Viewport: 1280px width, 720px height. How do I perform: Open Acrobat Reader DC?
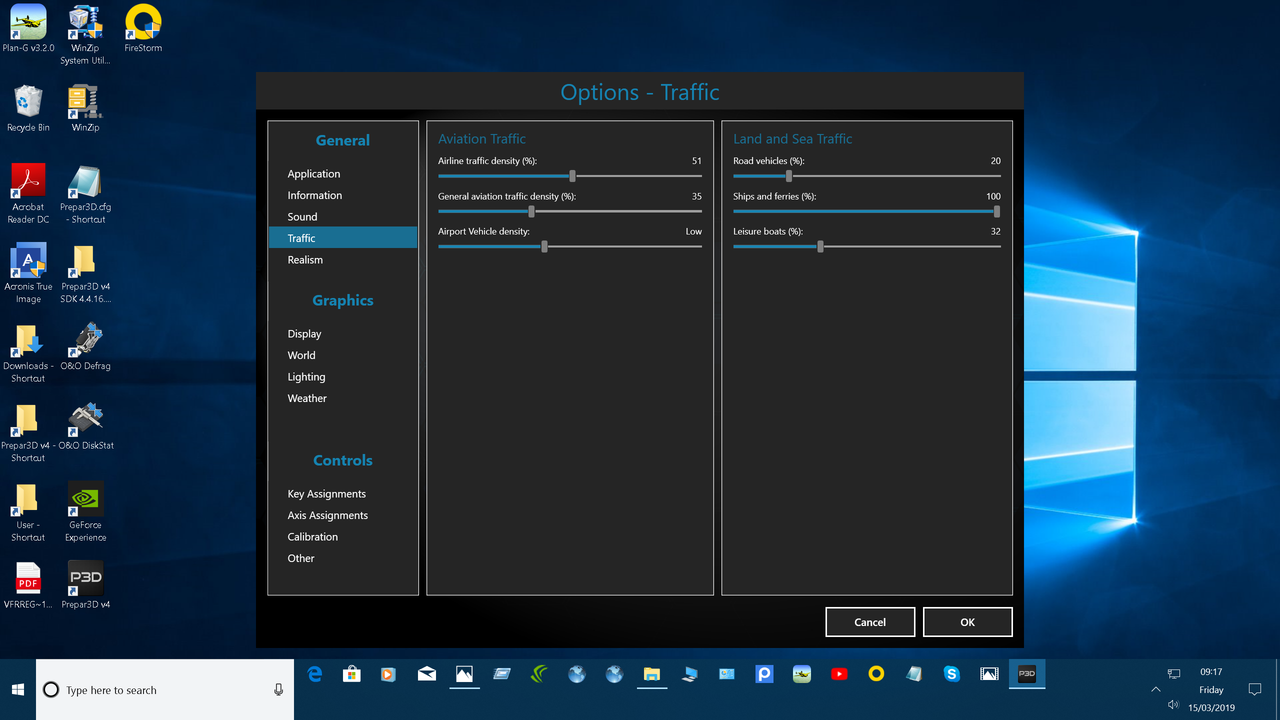[x=28, y=178]
